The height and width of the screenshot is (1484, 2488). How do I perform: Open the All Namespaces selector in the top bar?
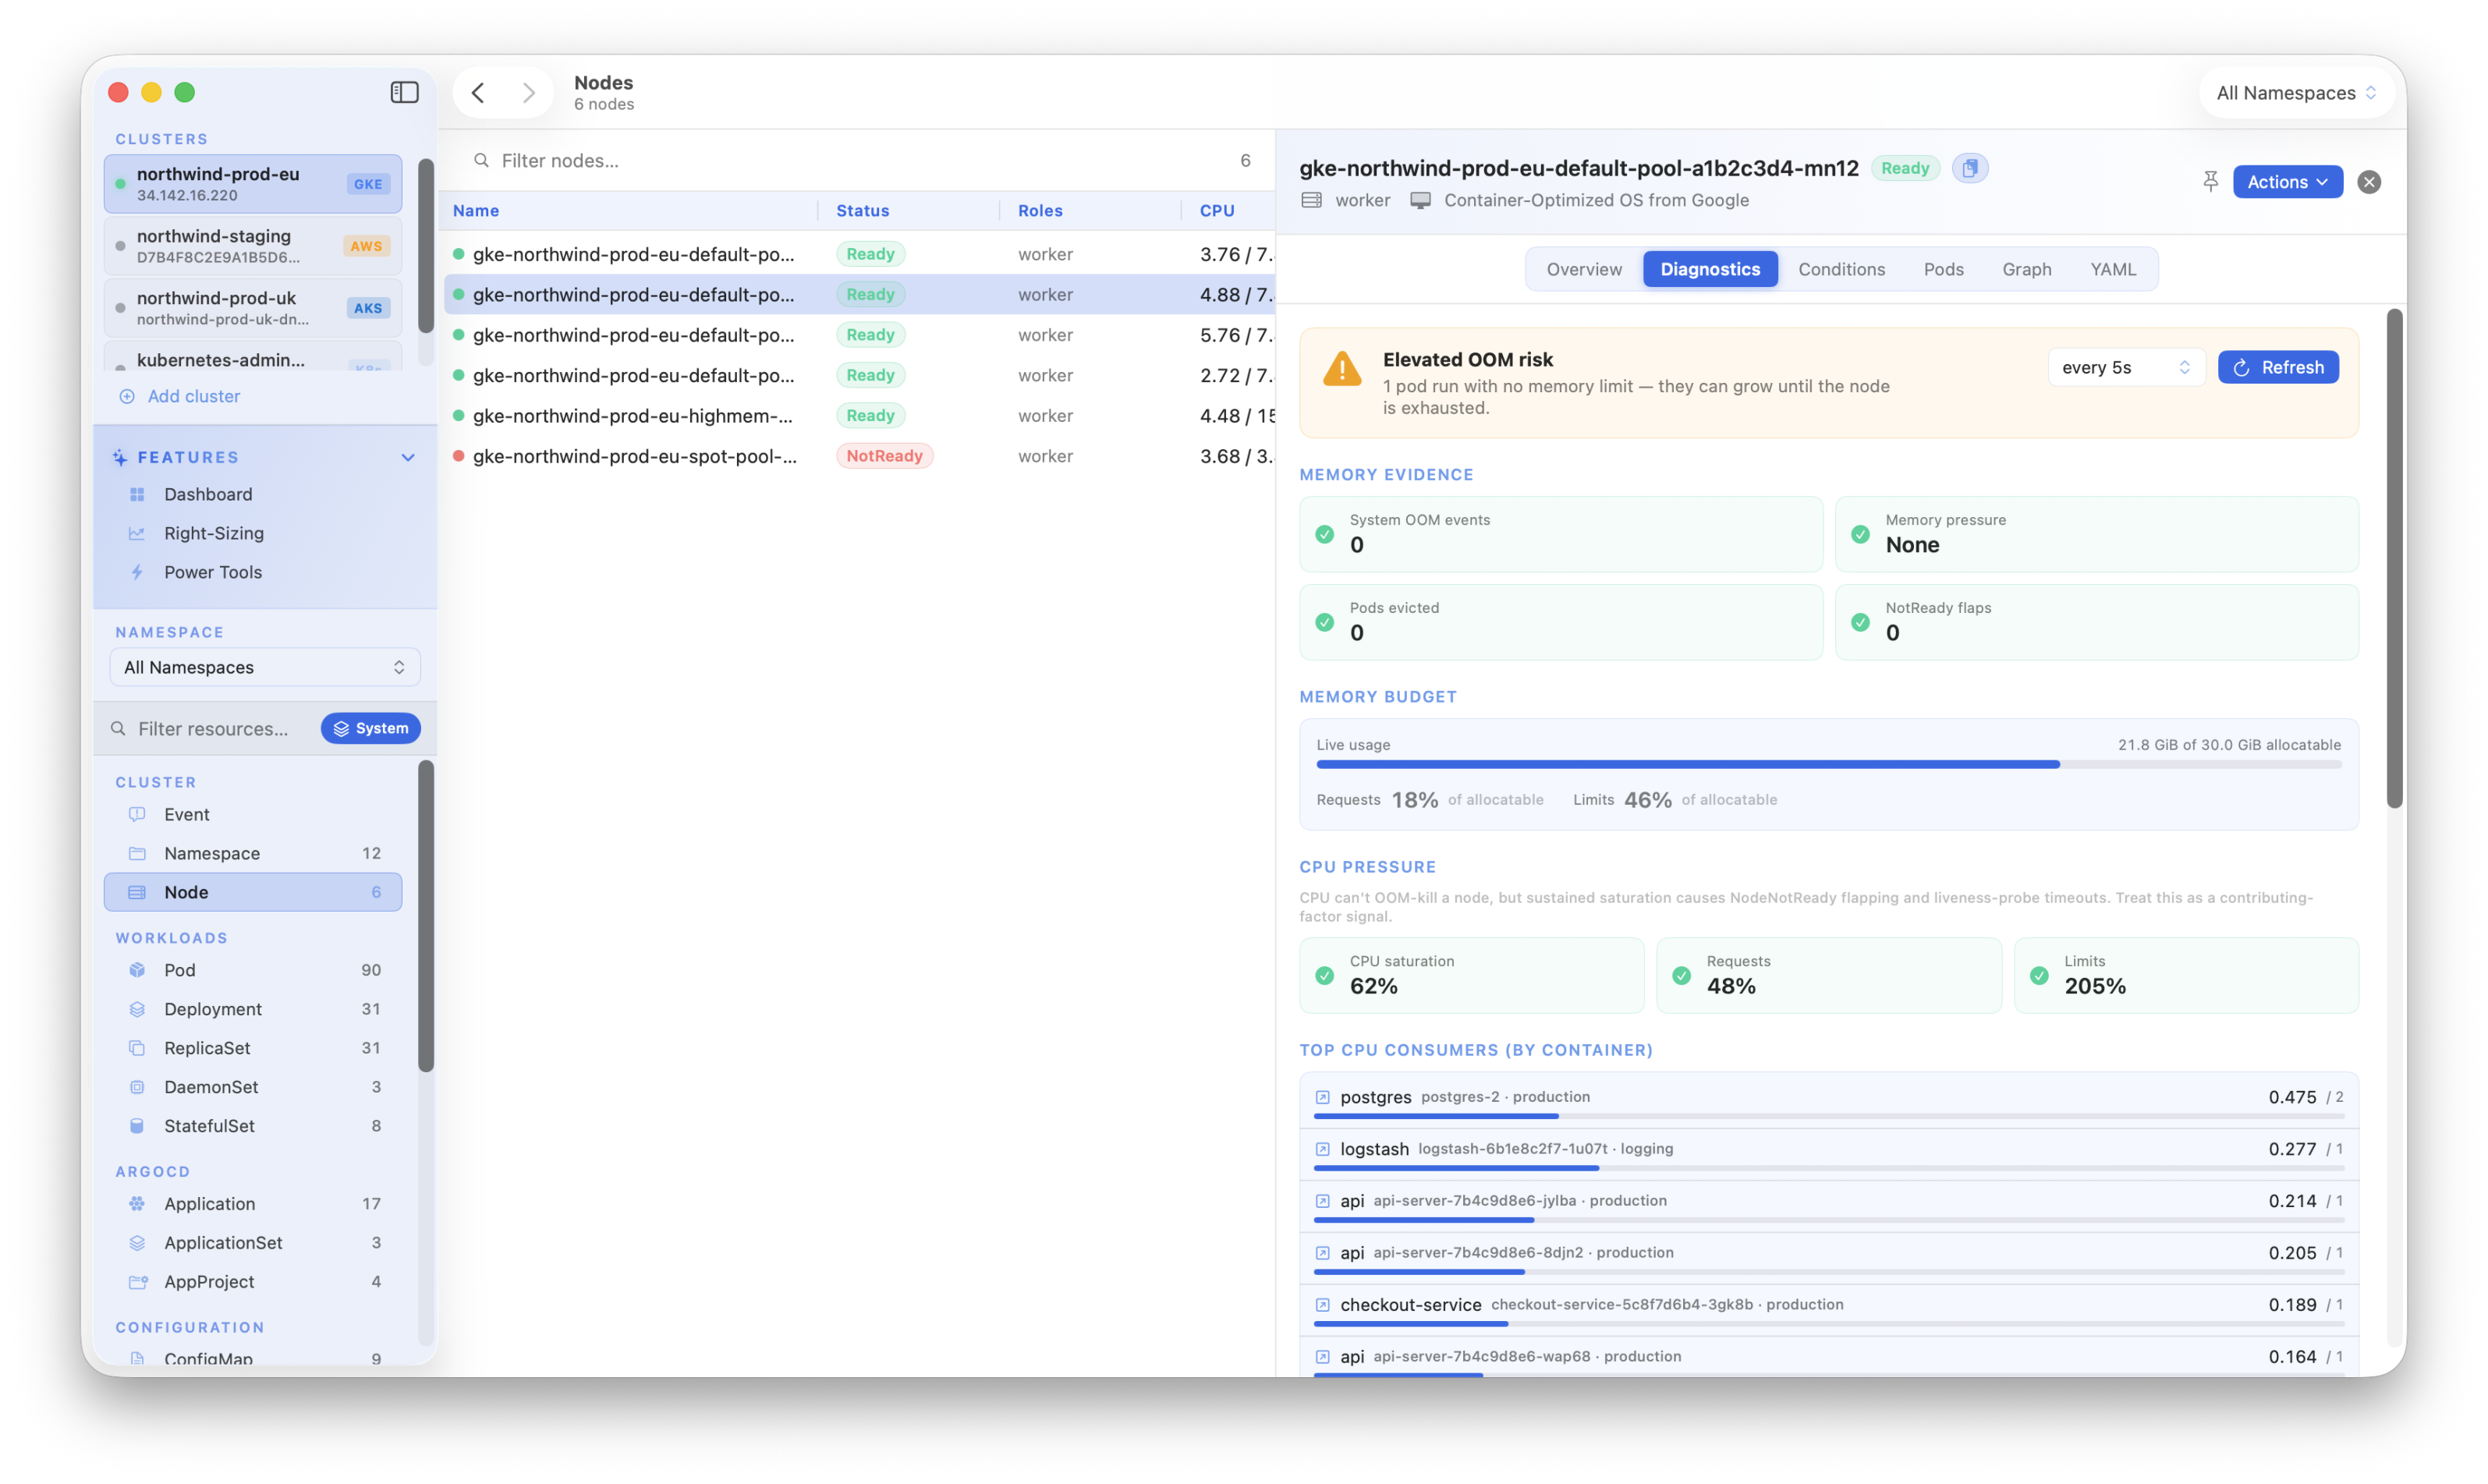pos(2296,93)
